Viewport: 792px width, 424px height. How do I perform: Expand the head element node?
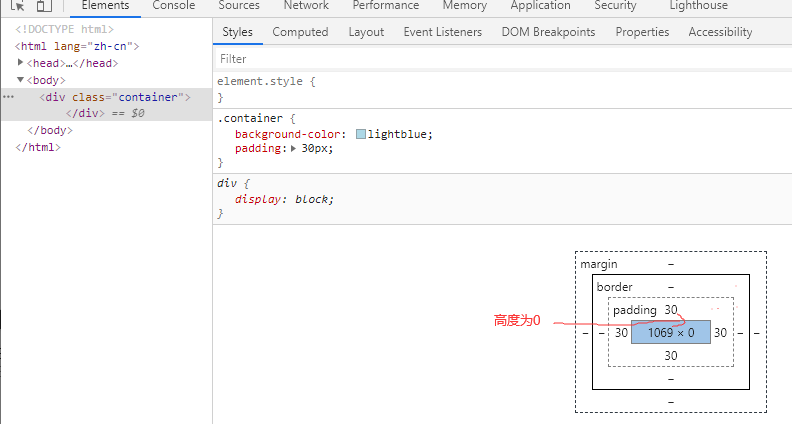(21, 62)
